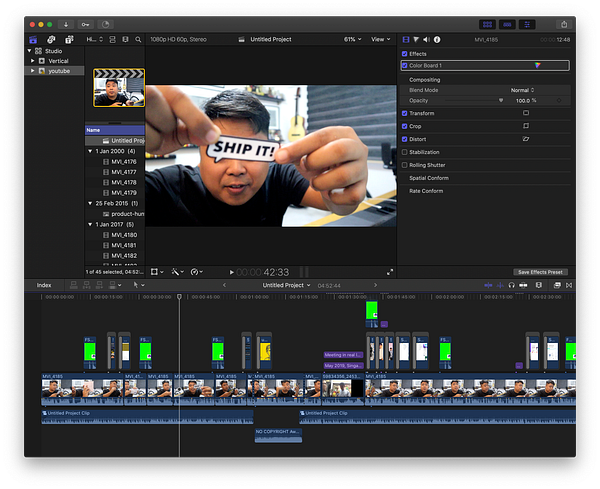Select the Color inspector triangle icon
This screenshot has height=489, width=600.
[x=416, y=39]
